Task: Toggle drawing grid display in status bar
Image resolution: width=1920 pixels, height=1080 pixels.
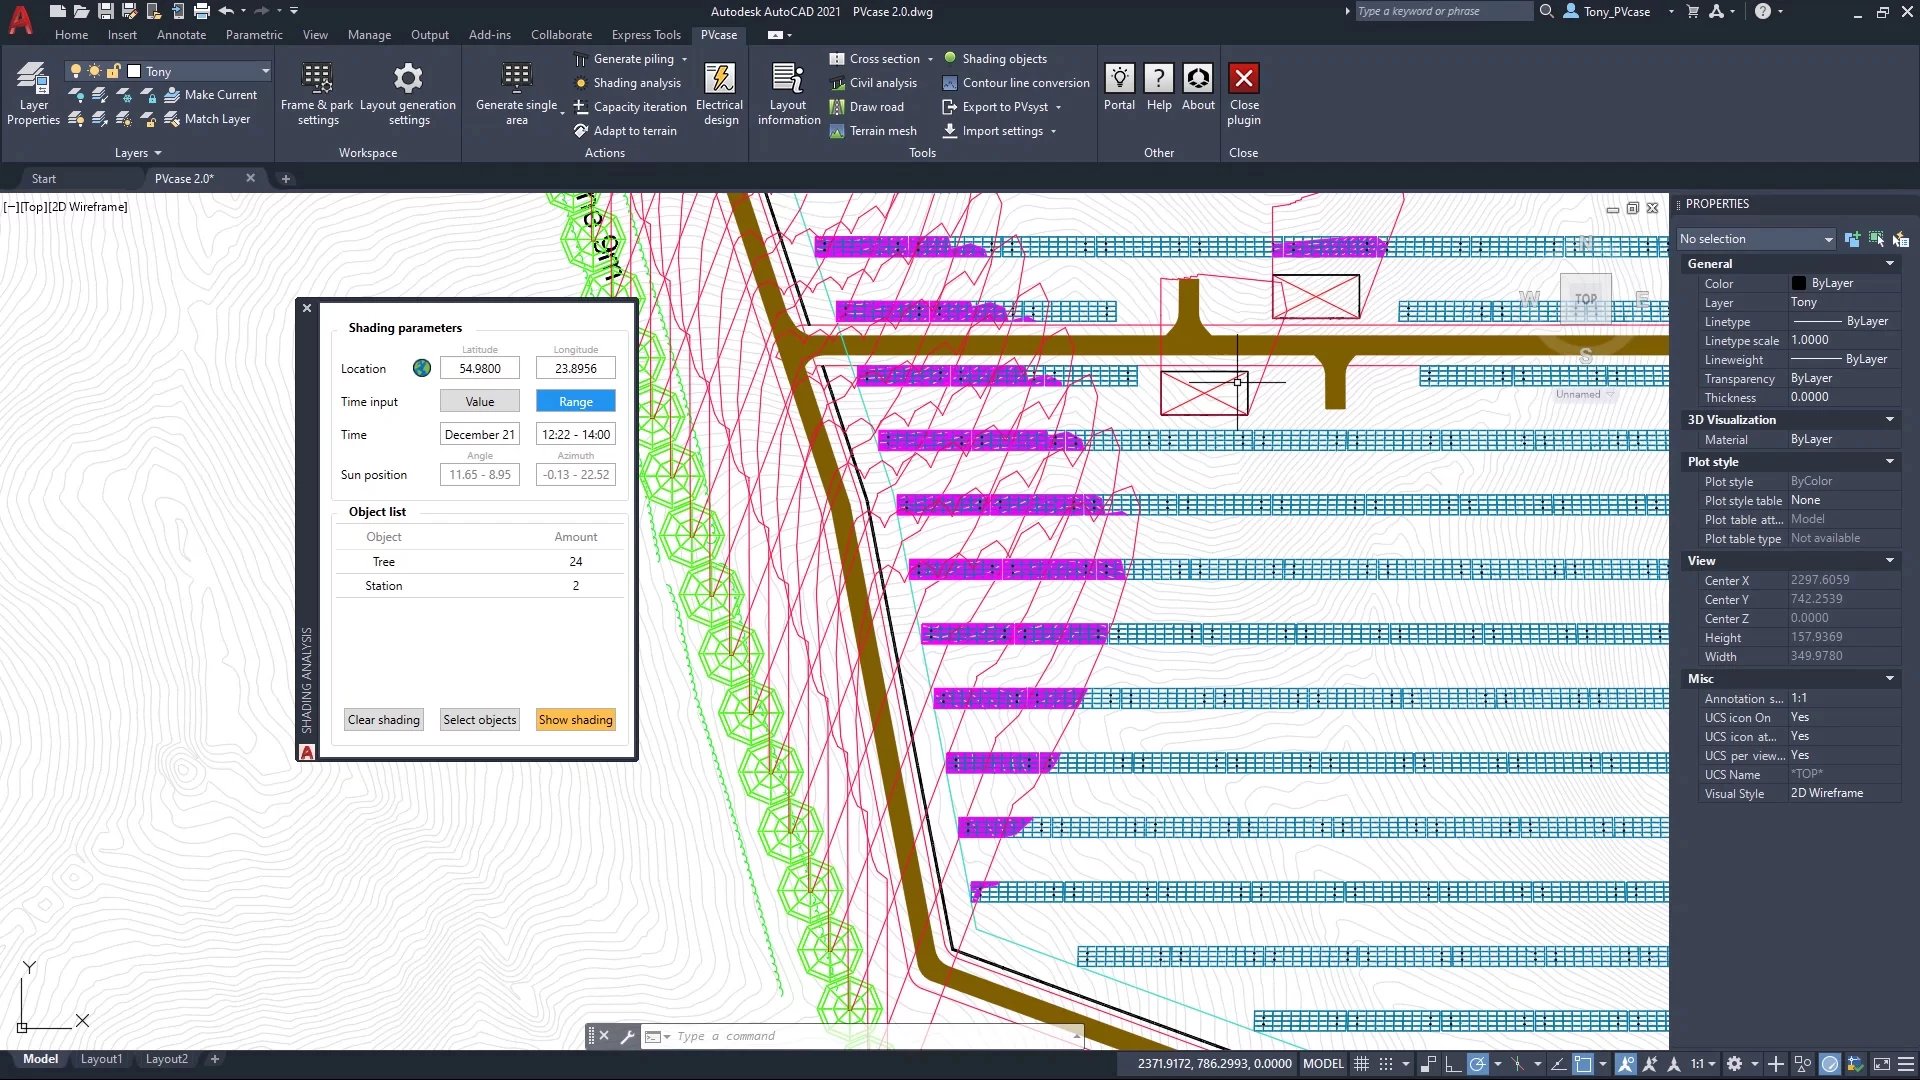Action: (1361, 1064)
